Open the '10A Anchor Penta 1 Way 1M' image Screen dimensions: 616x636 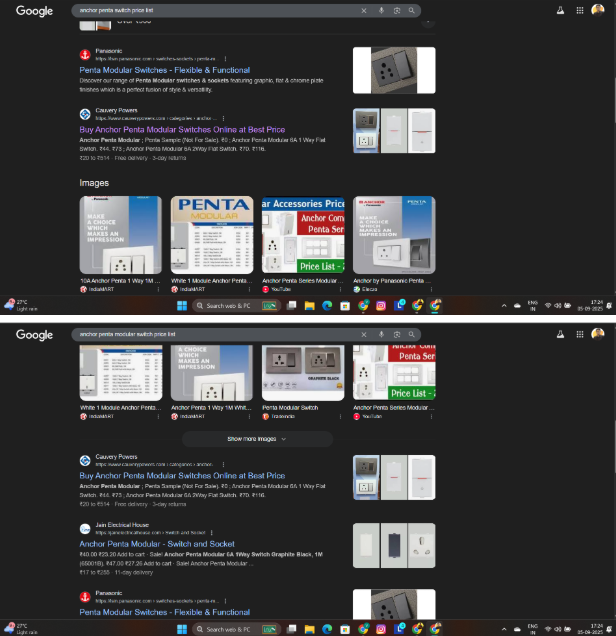tap(121, 235)
